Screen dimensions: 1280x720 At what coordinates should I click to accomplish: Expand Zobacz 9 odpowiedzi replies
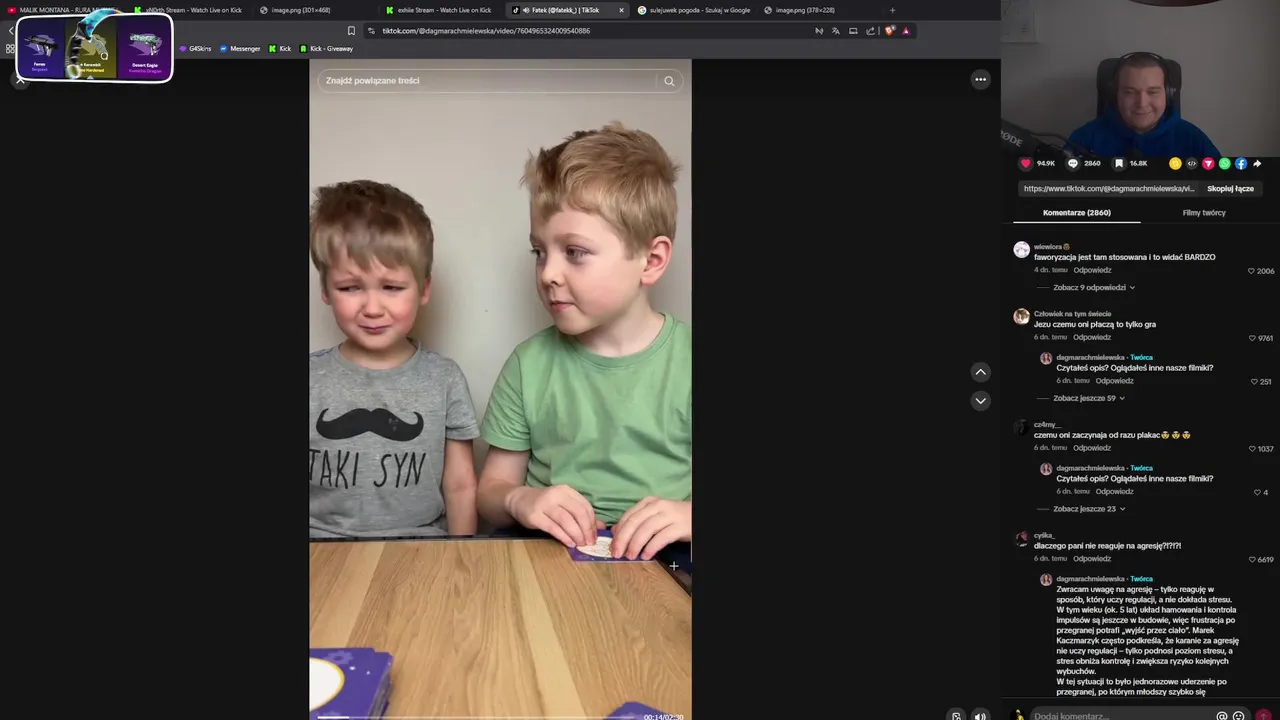(x=1093, y=287)
